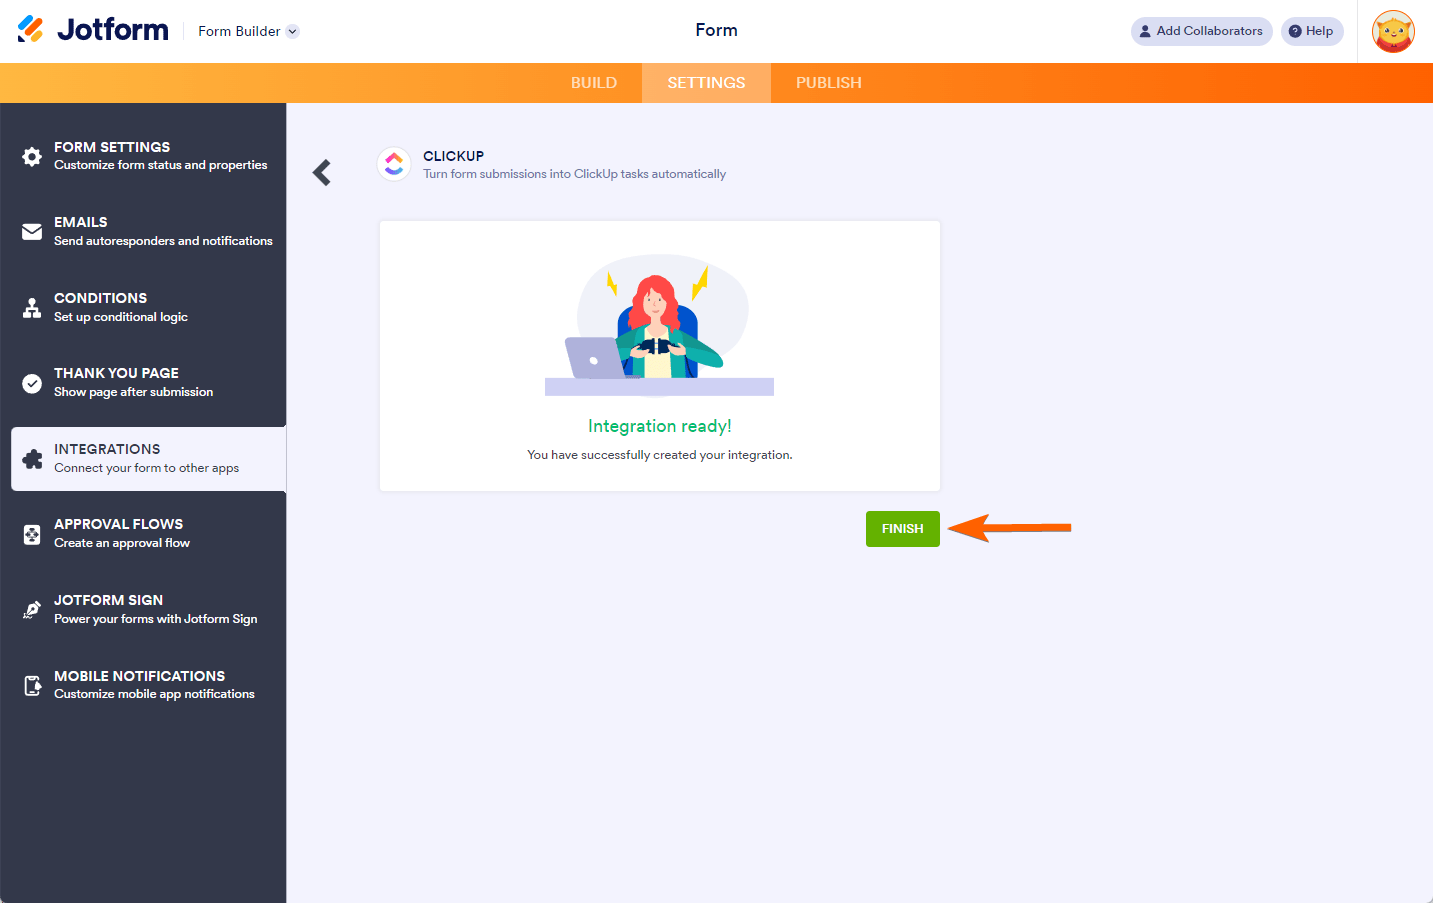The image size is (1433, 903).
Task: Select the Integrations section
Action: (x=148, y=459)
